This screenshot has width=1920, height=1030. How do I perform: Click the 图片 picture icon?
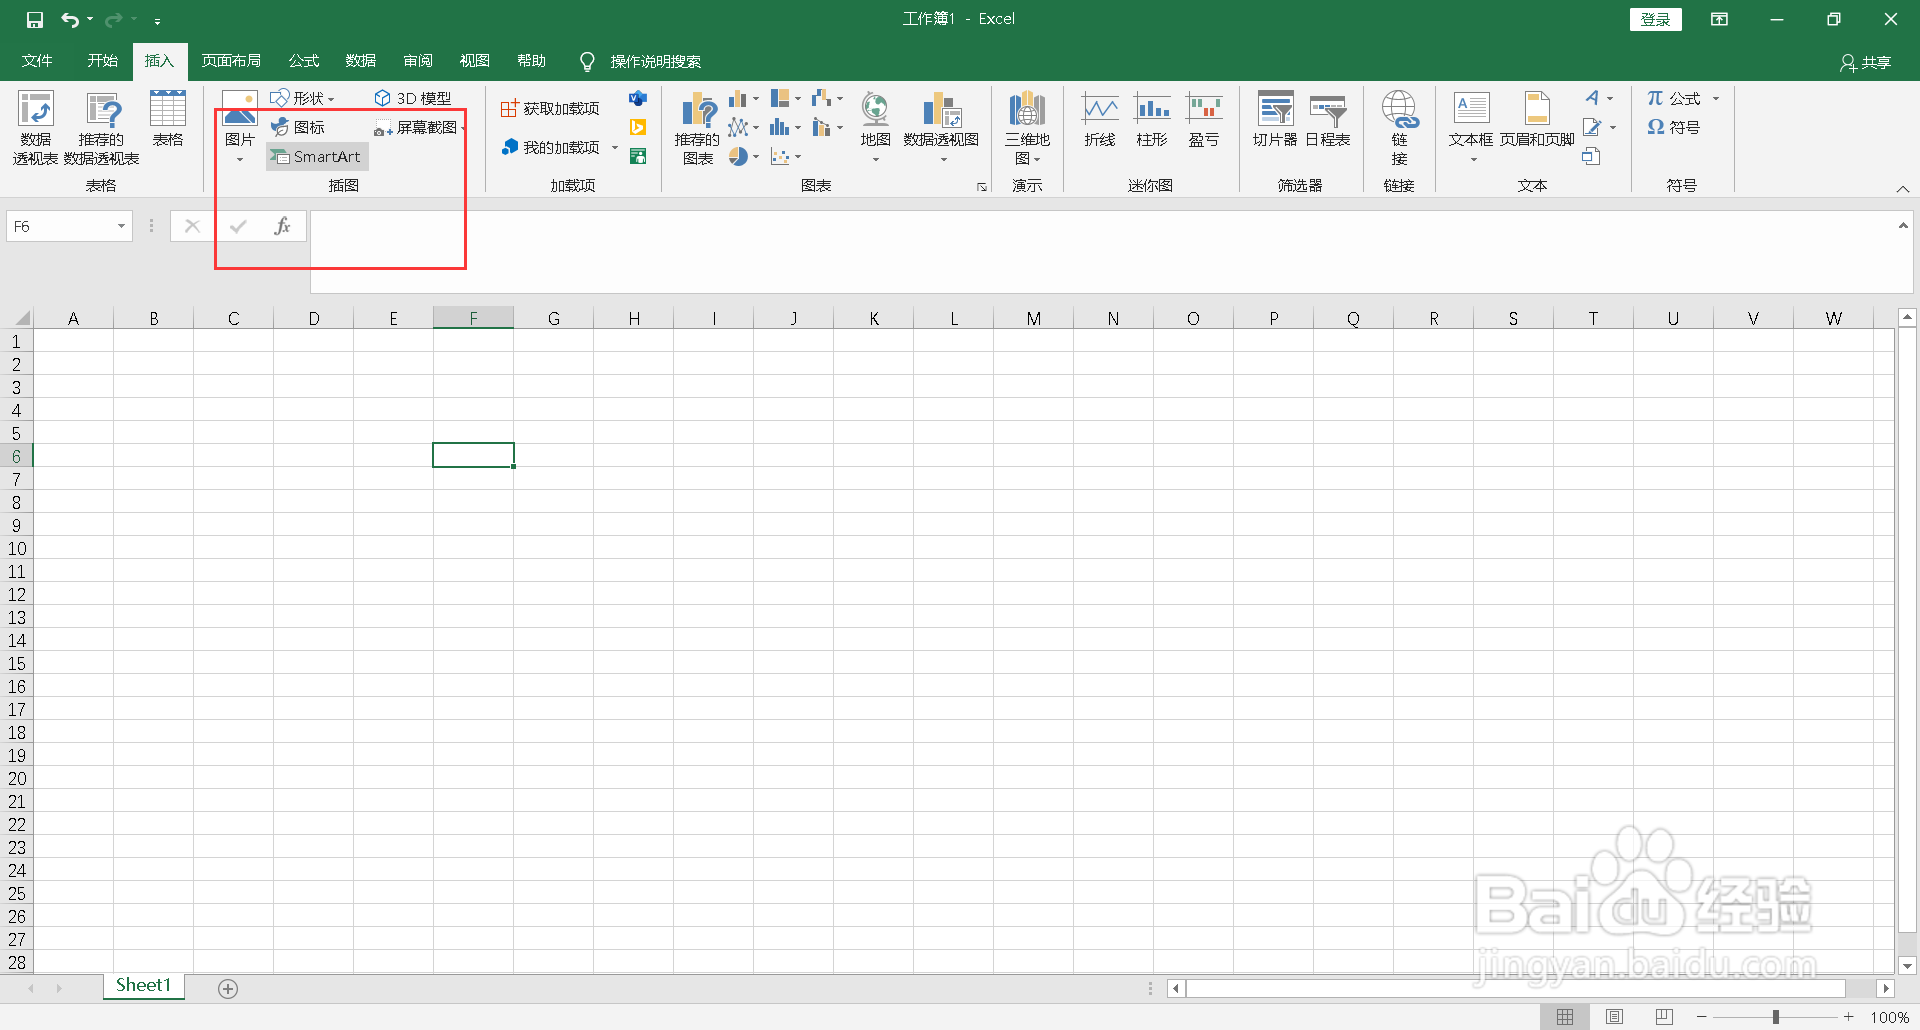(240, 109)
